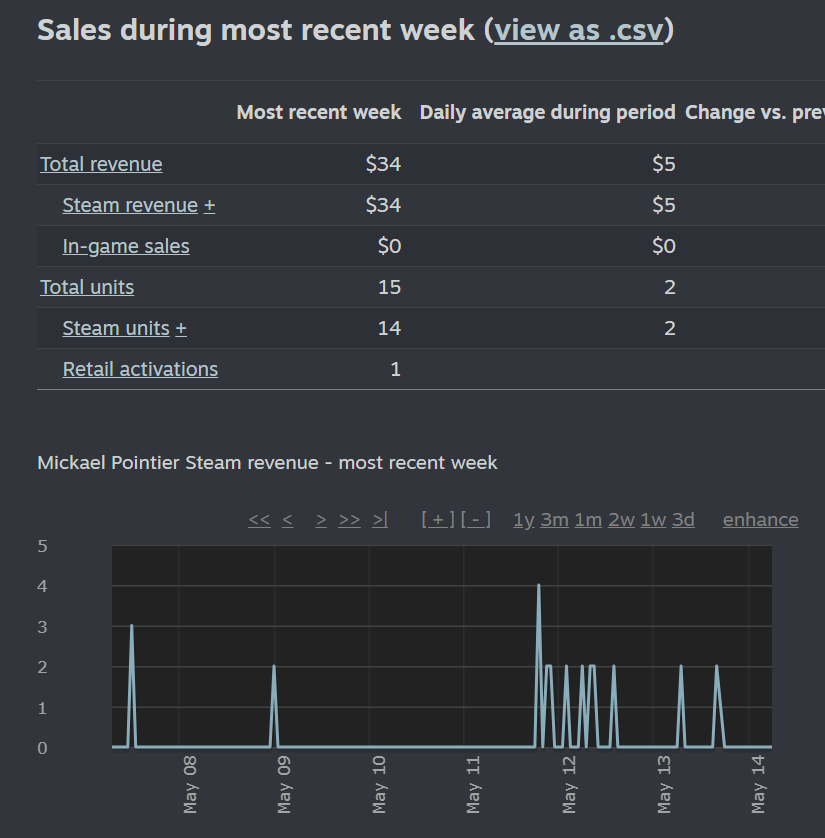Jump far forward with >> control
825x838 pixels.
(349, 519)
